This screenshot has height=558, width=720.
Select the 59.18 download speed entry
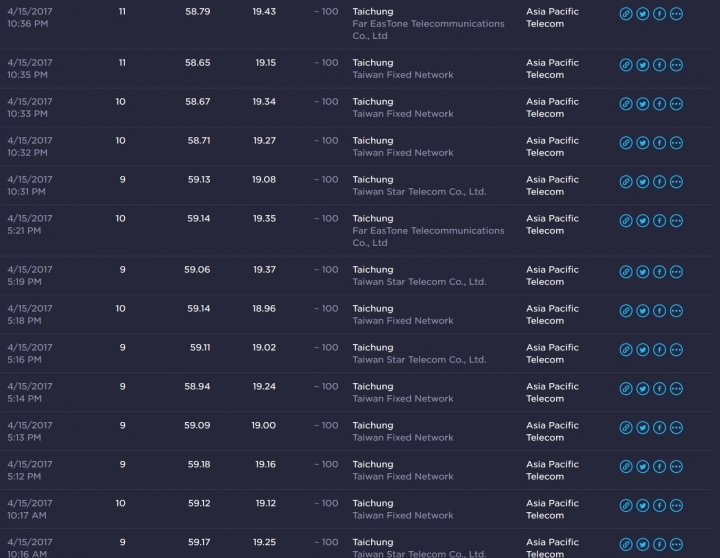[199, 464]
